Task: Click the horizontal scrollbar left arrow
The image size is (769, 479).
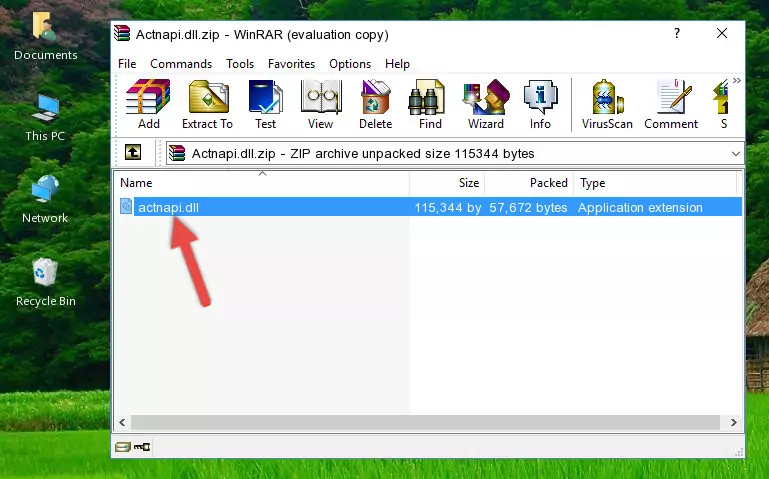Action: pos(122,422)
